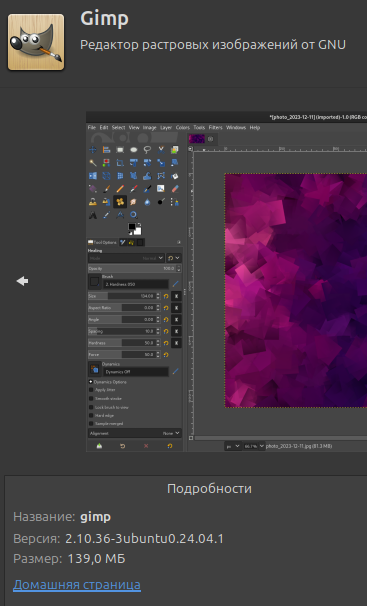Open the Alignment None dropdown
This screenshot has height=606, width=367.
click(x=134, y=433)
